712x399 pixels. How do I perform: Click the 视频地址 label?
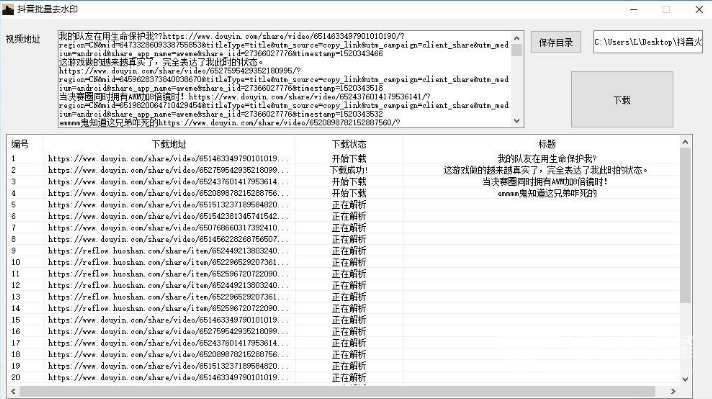pos(23,39)
